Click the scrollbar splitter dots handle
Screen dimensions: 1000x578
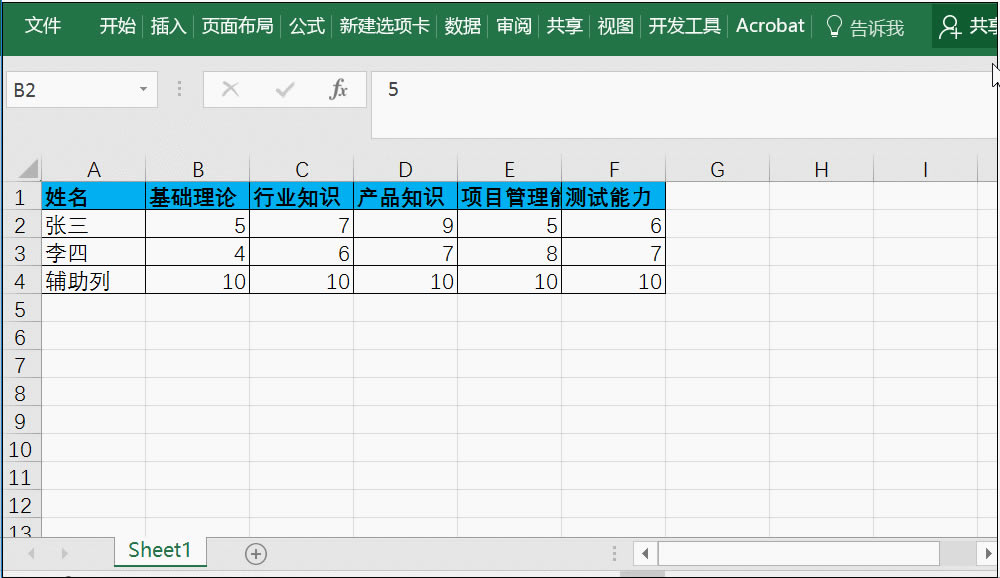point(613,552)
